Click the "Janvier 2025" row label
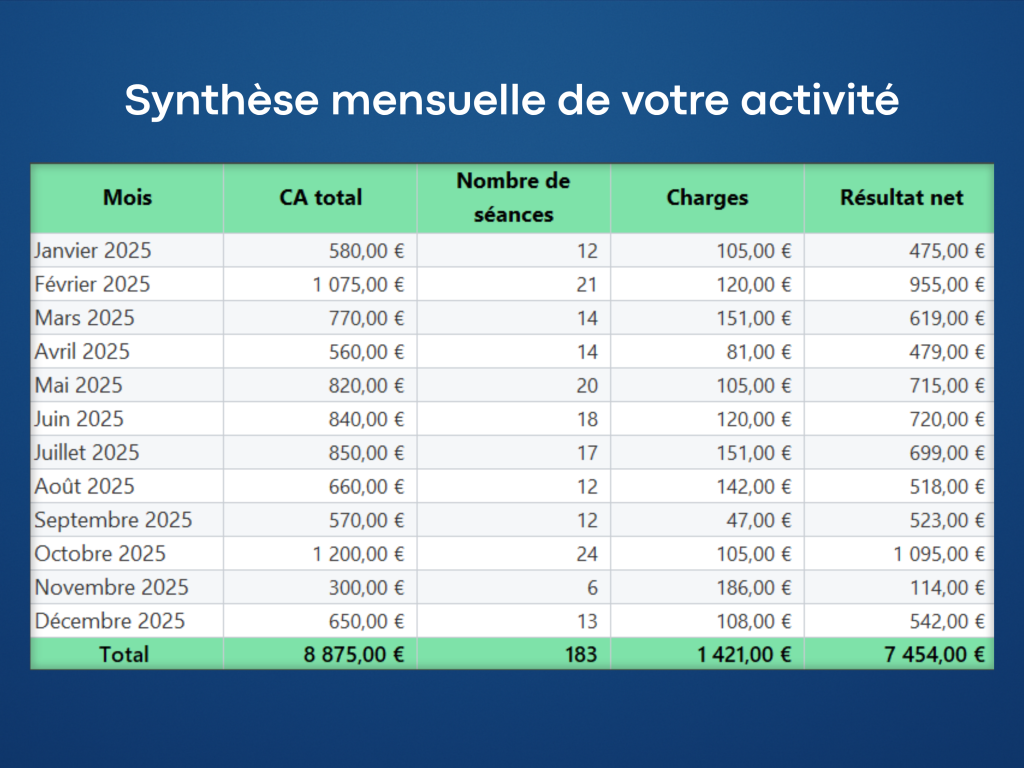The height and width of the screenshot is (768, 1024). (x=93, y=251)
